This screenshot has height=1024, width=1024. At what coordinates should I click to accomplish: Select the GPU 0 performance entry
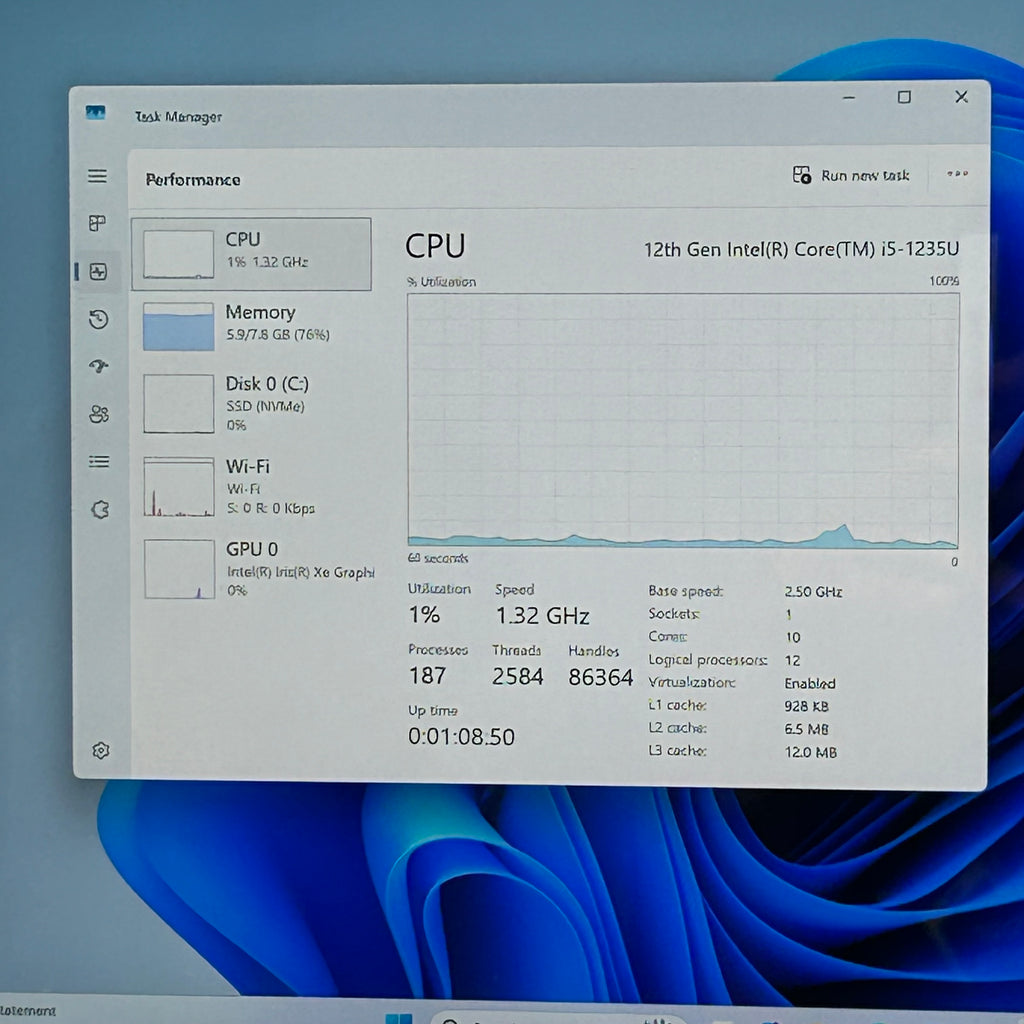click(251, 569)
